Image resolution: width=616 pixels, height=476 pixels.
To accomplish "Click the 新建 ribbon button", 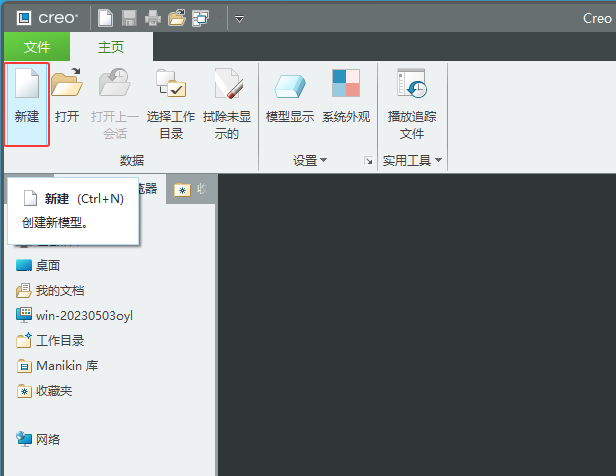I will tap(27, 104).
